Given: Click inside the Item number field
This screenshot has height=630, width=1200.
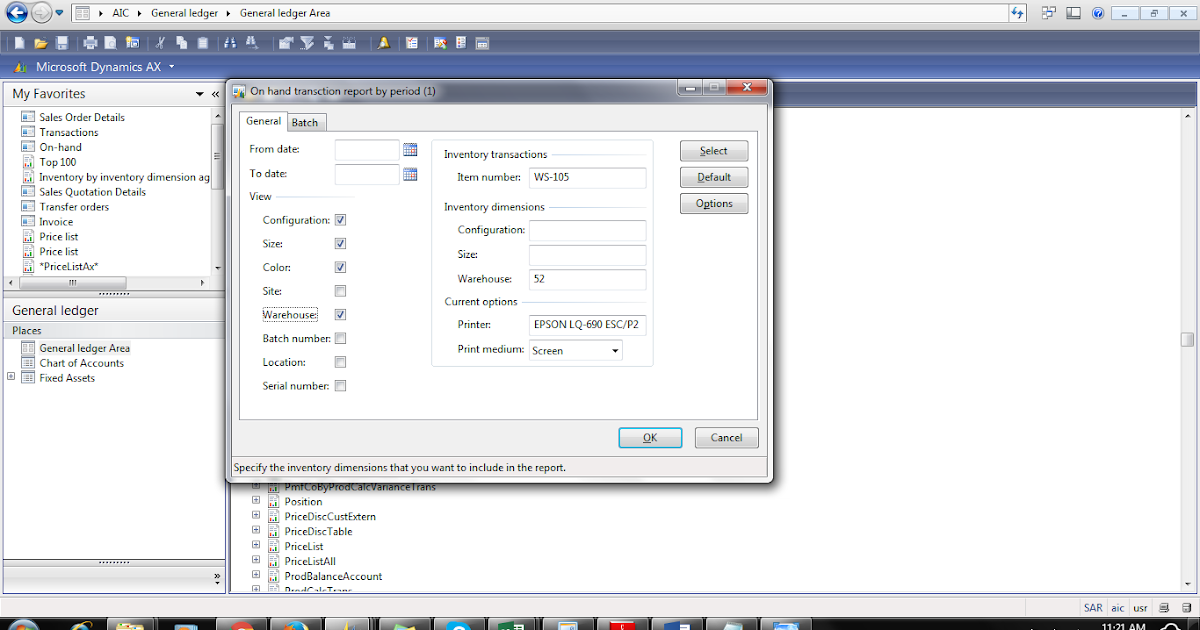Looking at the screenshot, I should tap(587, 177).
